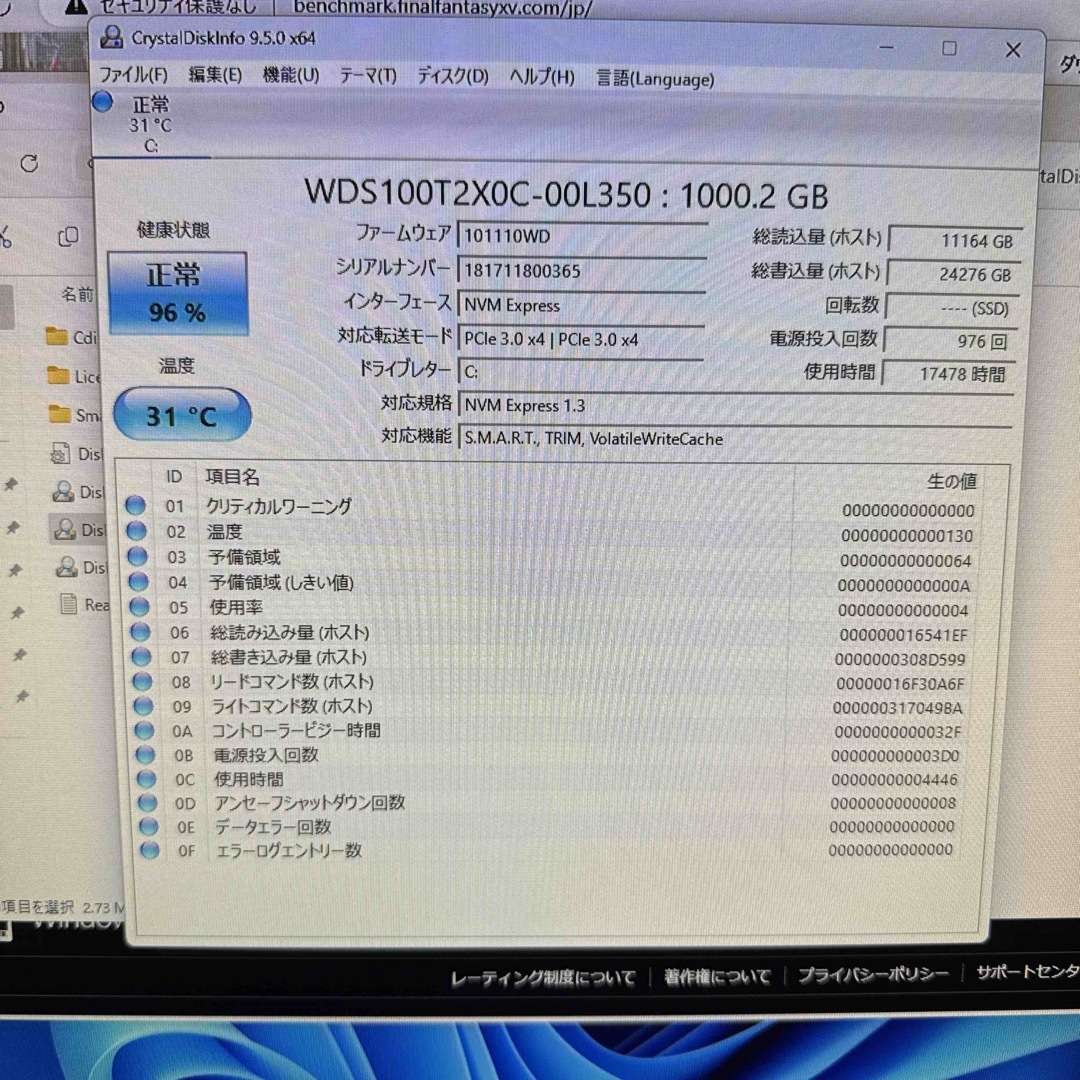
Task: Click the Rea text file icon in Explorer
Action: [69, 603]
